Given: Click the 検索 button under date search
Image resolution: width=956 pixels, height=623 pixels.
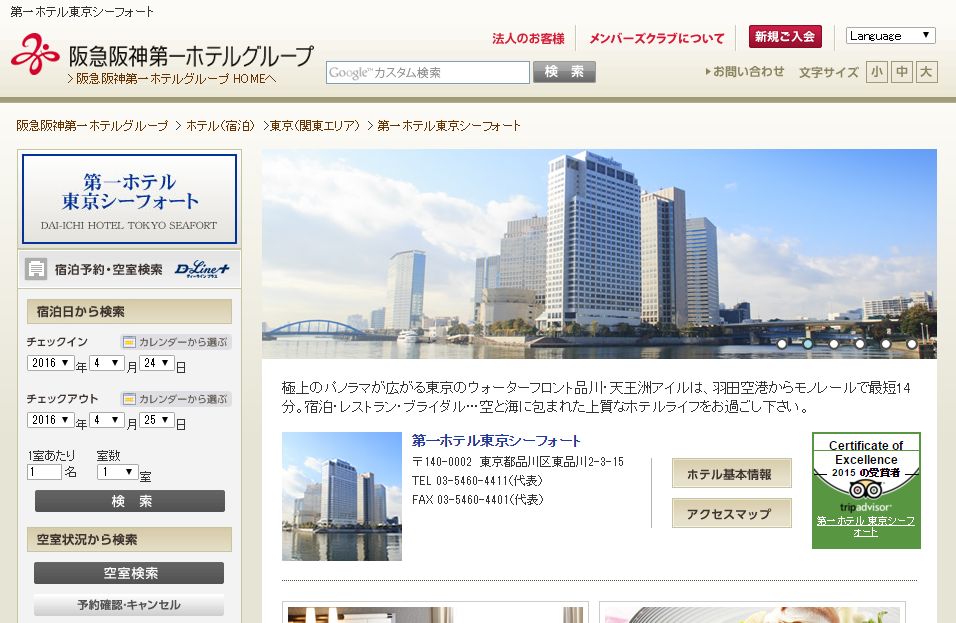Looking at the screenshot, I should (x=130, y=501).
